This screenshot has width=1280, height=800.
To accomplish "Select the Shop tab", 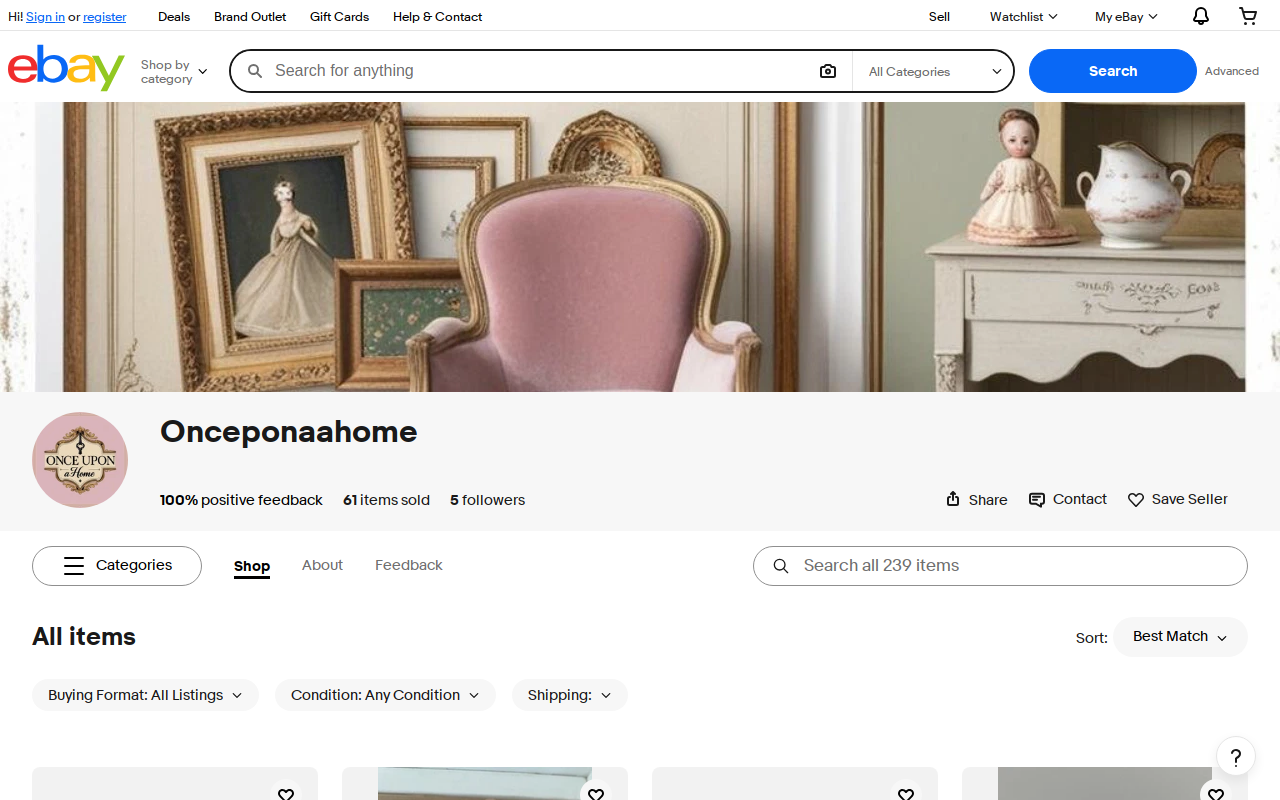I will (252, 566).
